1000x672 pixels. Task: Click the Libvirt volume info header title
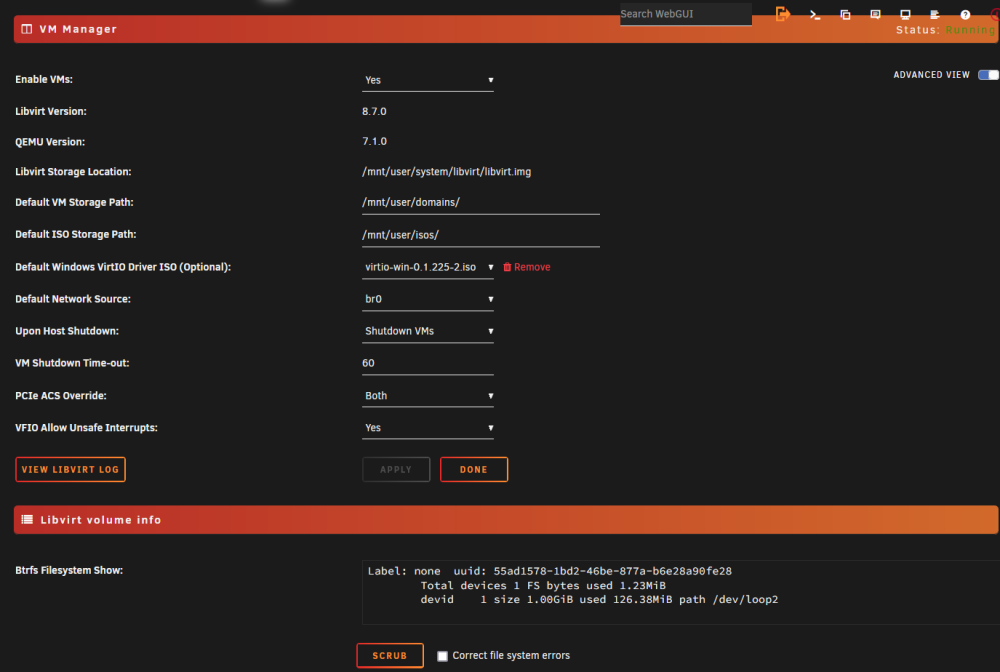click(101, 520)
